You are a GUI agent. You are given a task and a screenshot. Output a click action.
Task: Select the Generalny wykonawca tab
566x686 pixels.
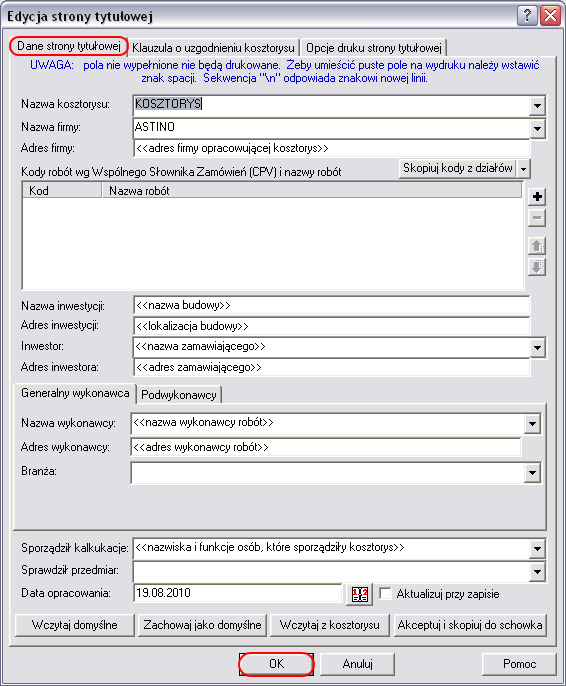(75, 393)
